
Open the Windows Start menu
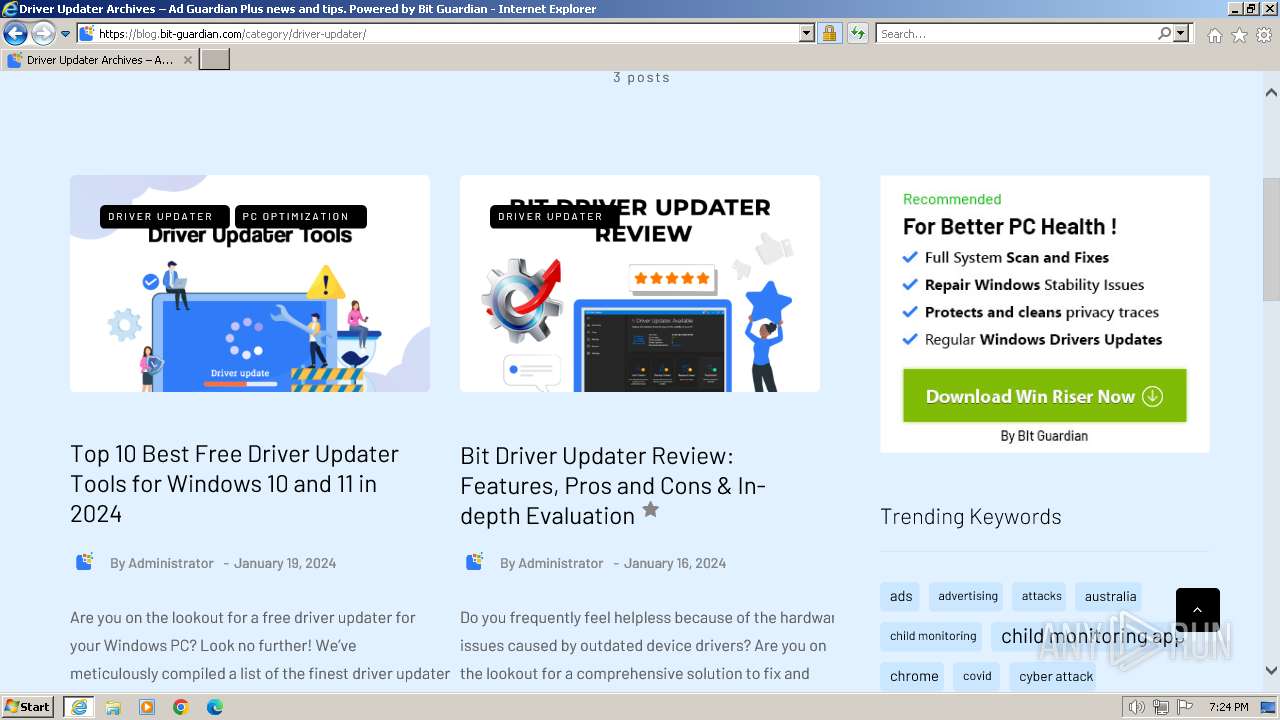coord(28,707)
